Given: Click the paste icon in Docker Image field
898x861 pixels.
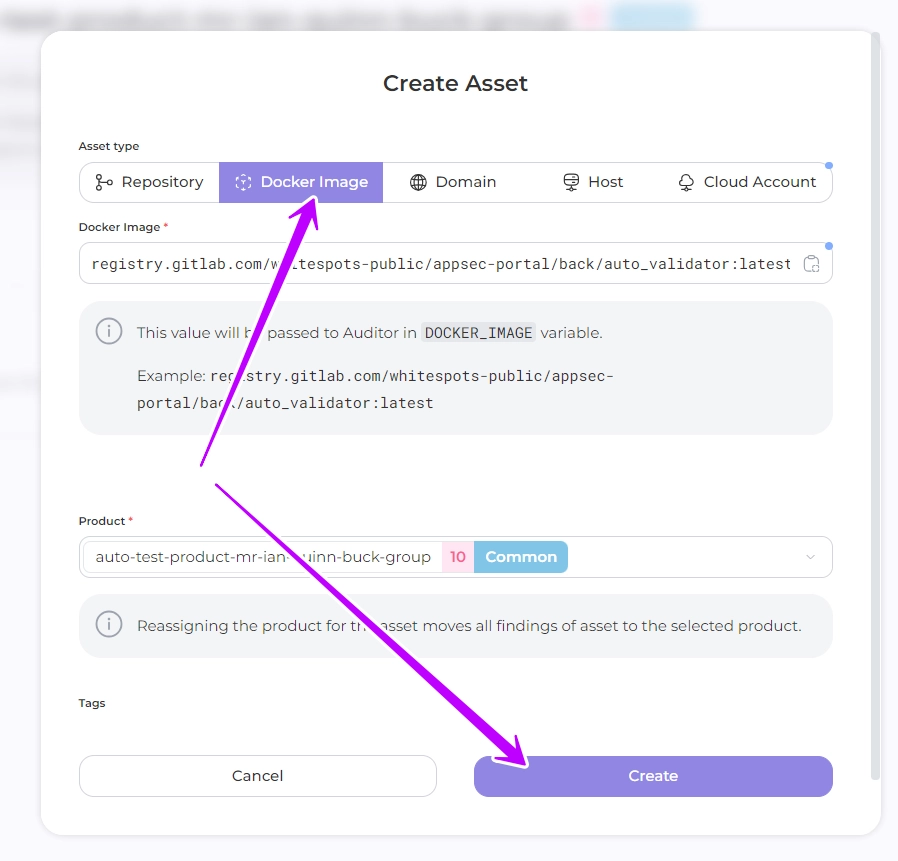Looking at the screenshot, I should [812, 264].
